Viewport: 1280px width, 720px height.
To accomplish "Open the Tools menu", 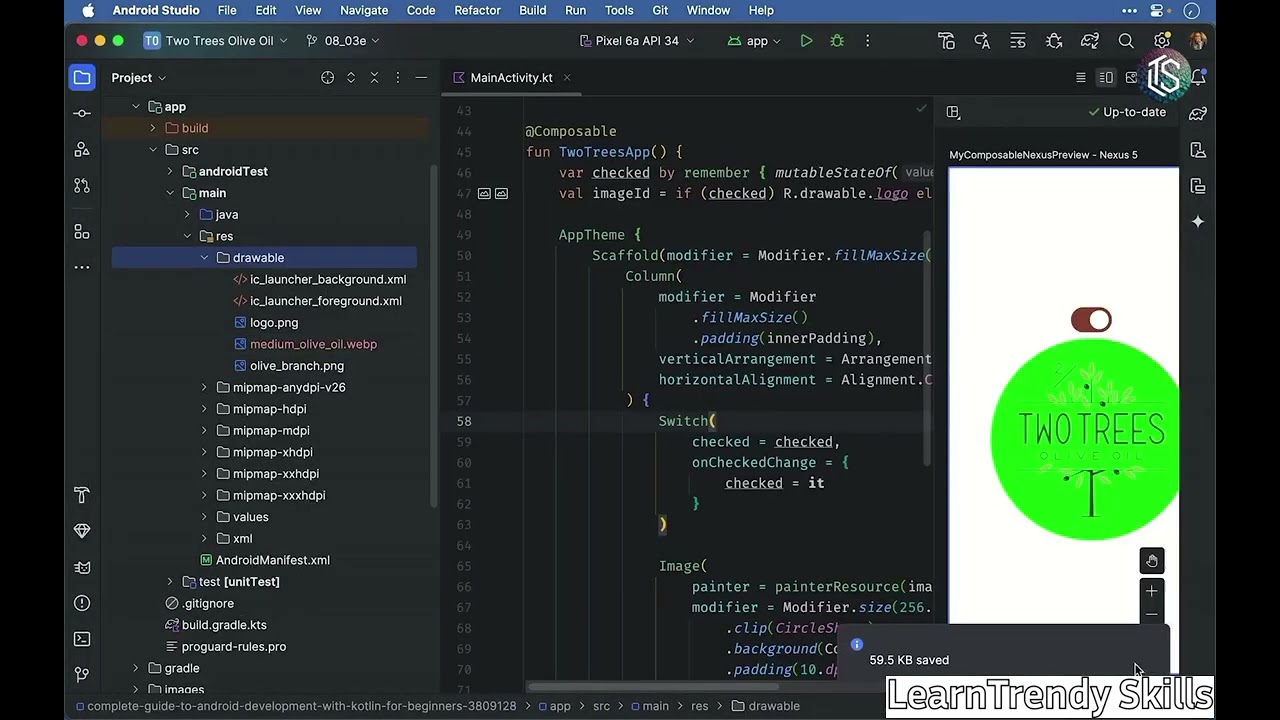I will pyautogui.click(x=619, y=10).
